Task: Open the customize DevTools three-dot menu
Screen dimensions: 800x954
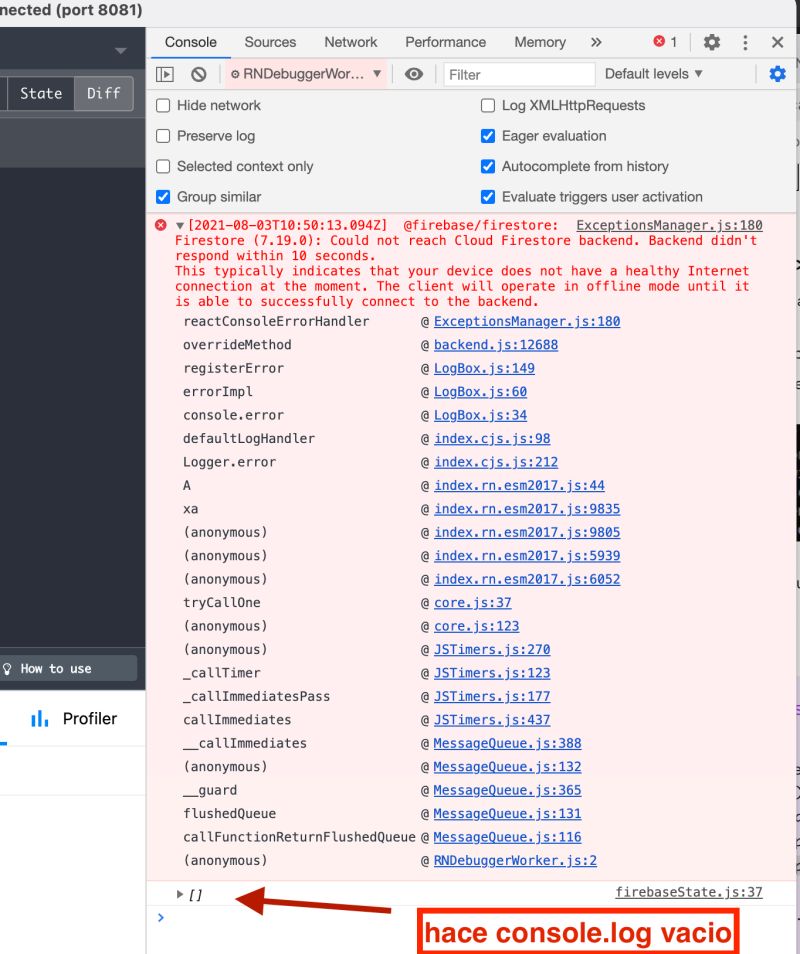Action: 744,43
